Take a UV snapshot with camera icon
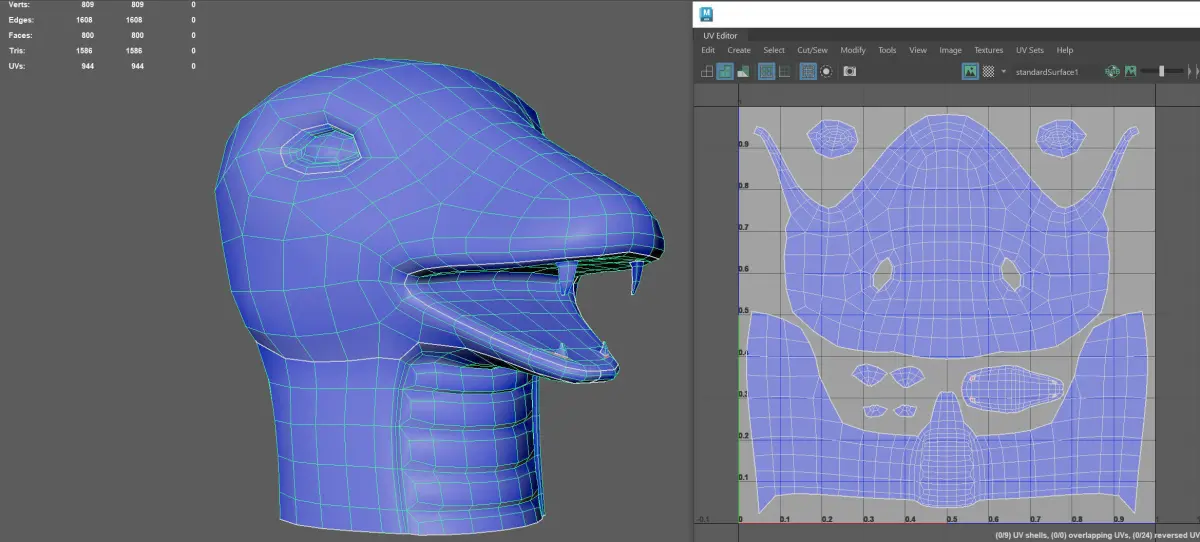1200x542 pixels. click(850, 72)
